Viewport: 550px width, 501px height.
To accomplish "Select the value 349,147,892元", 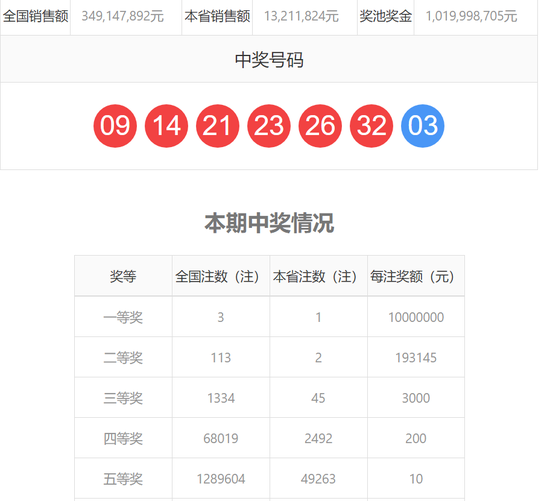I will pos(123,16).
